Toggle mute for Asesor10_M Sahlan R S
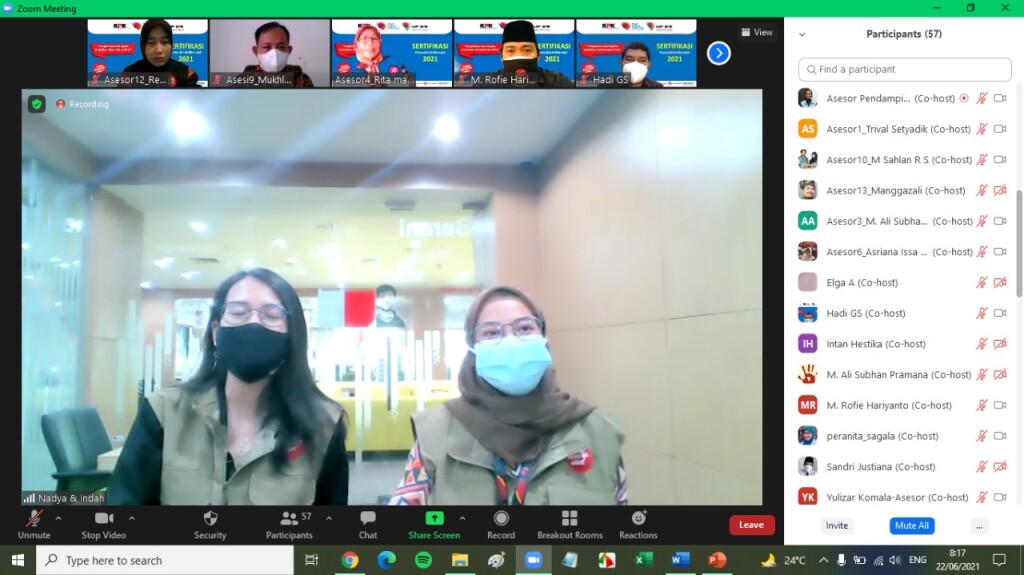Viewport: 1024px width, 575px height. (982, 159)
